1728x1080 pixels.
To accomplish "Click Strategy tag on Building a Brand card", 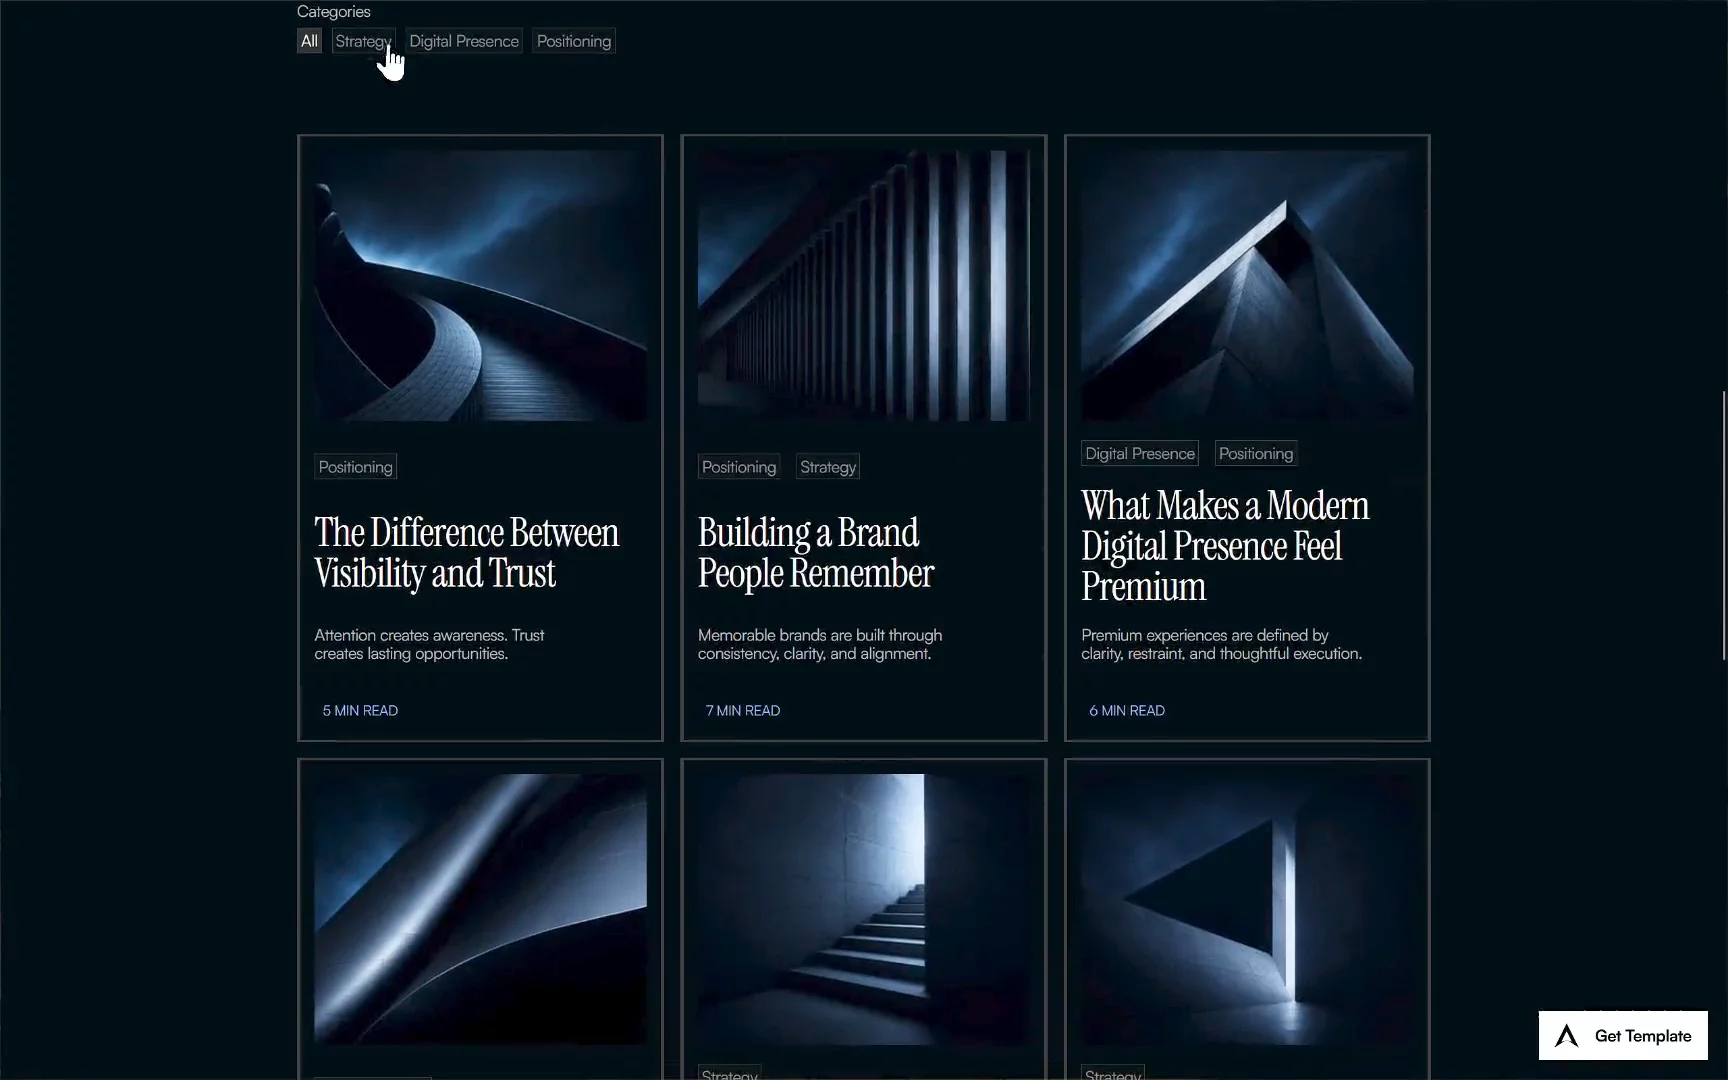I will click(x=828, y=467).
